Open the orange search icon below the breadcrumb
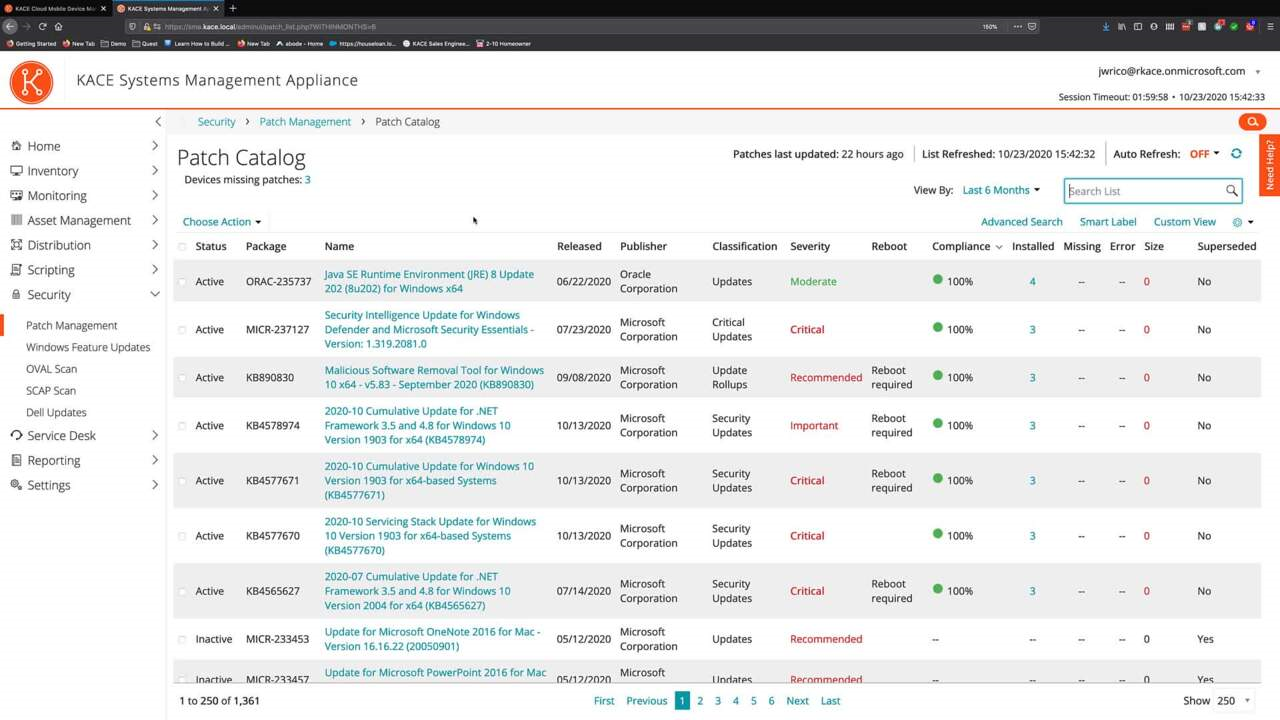This screenshot has height=720, width=1280. 1251,121
